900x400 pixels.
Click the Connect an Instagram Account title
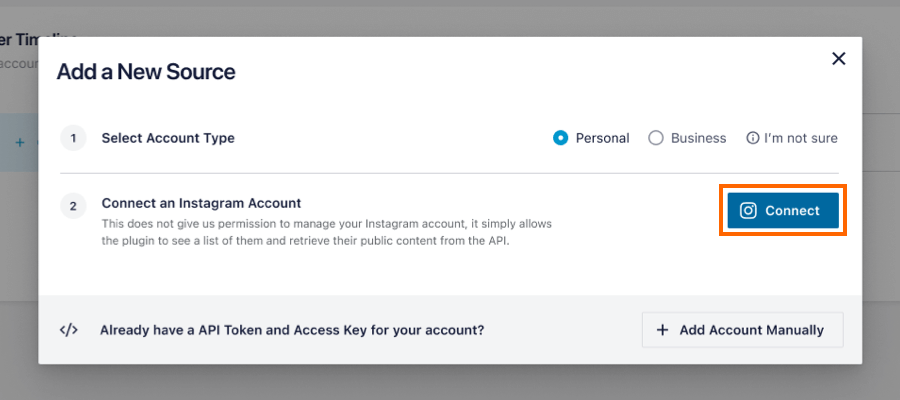coord(201,203)
